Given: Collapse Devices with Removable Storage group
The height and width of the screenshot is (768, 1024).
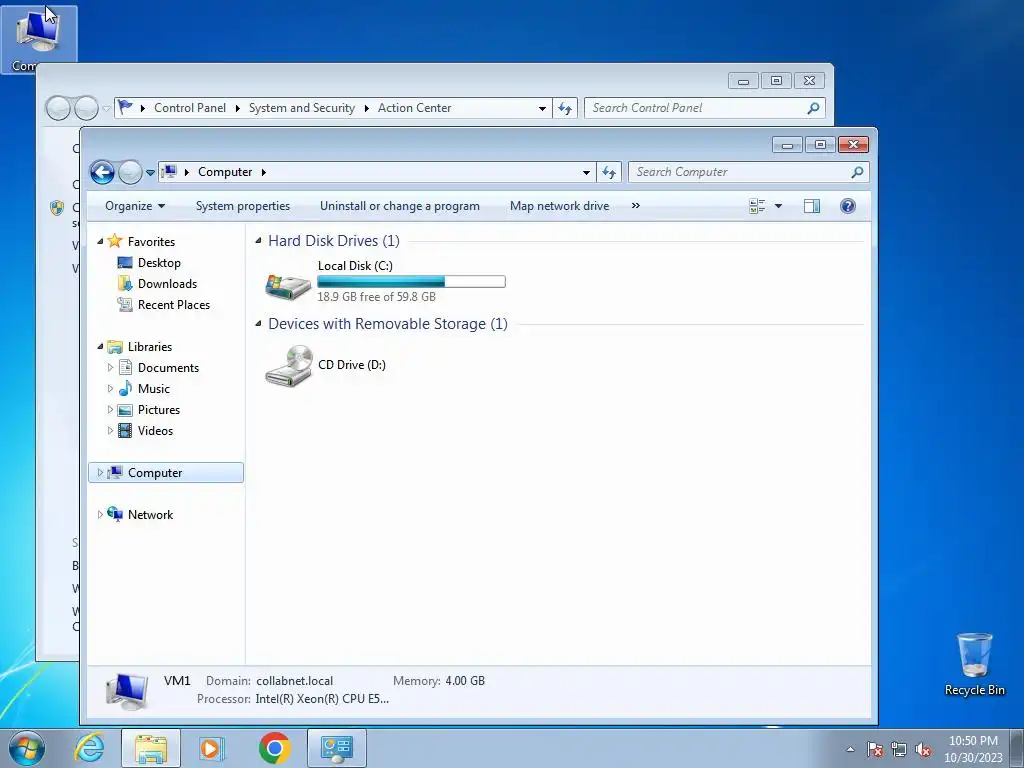Looking at the screenshot, I should (259, 324).
